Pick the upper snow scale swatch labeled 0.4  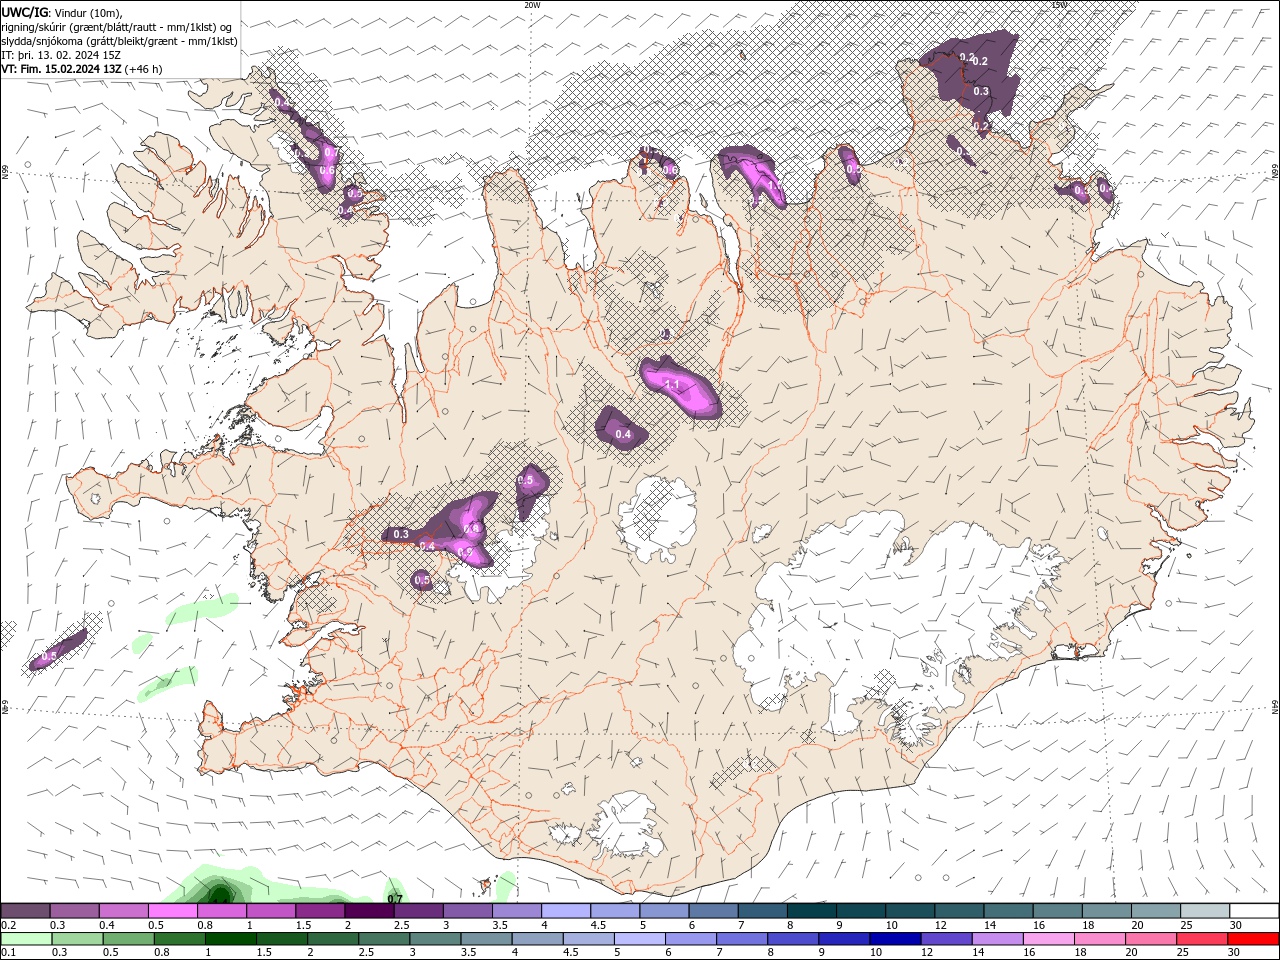[x=123, y=910]
